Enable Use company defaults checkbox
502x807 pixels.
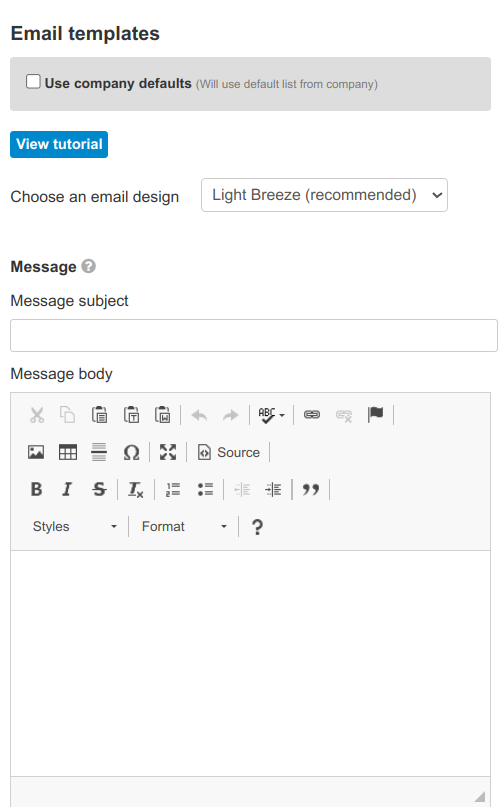click(33, 82)
